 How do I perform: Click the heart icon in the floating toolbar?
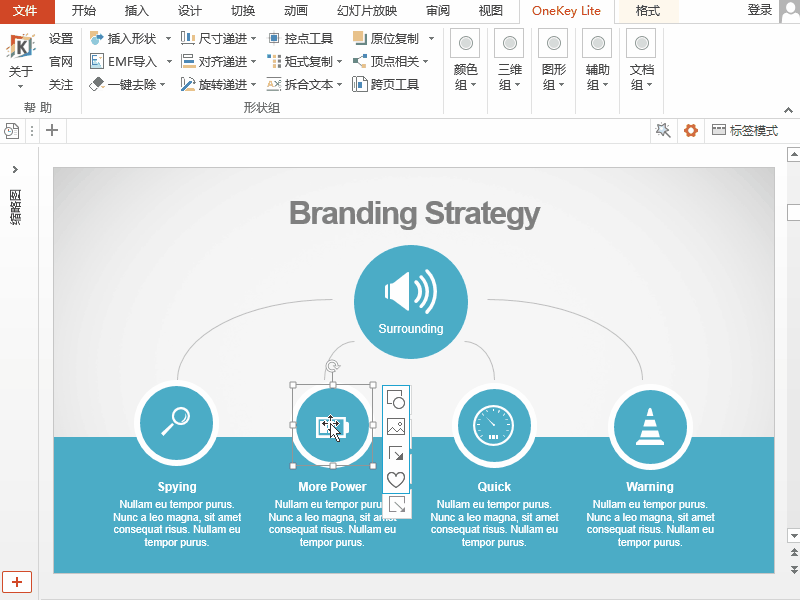(x=396, y=480)
